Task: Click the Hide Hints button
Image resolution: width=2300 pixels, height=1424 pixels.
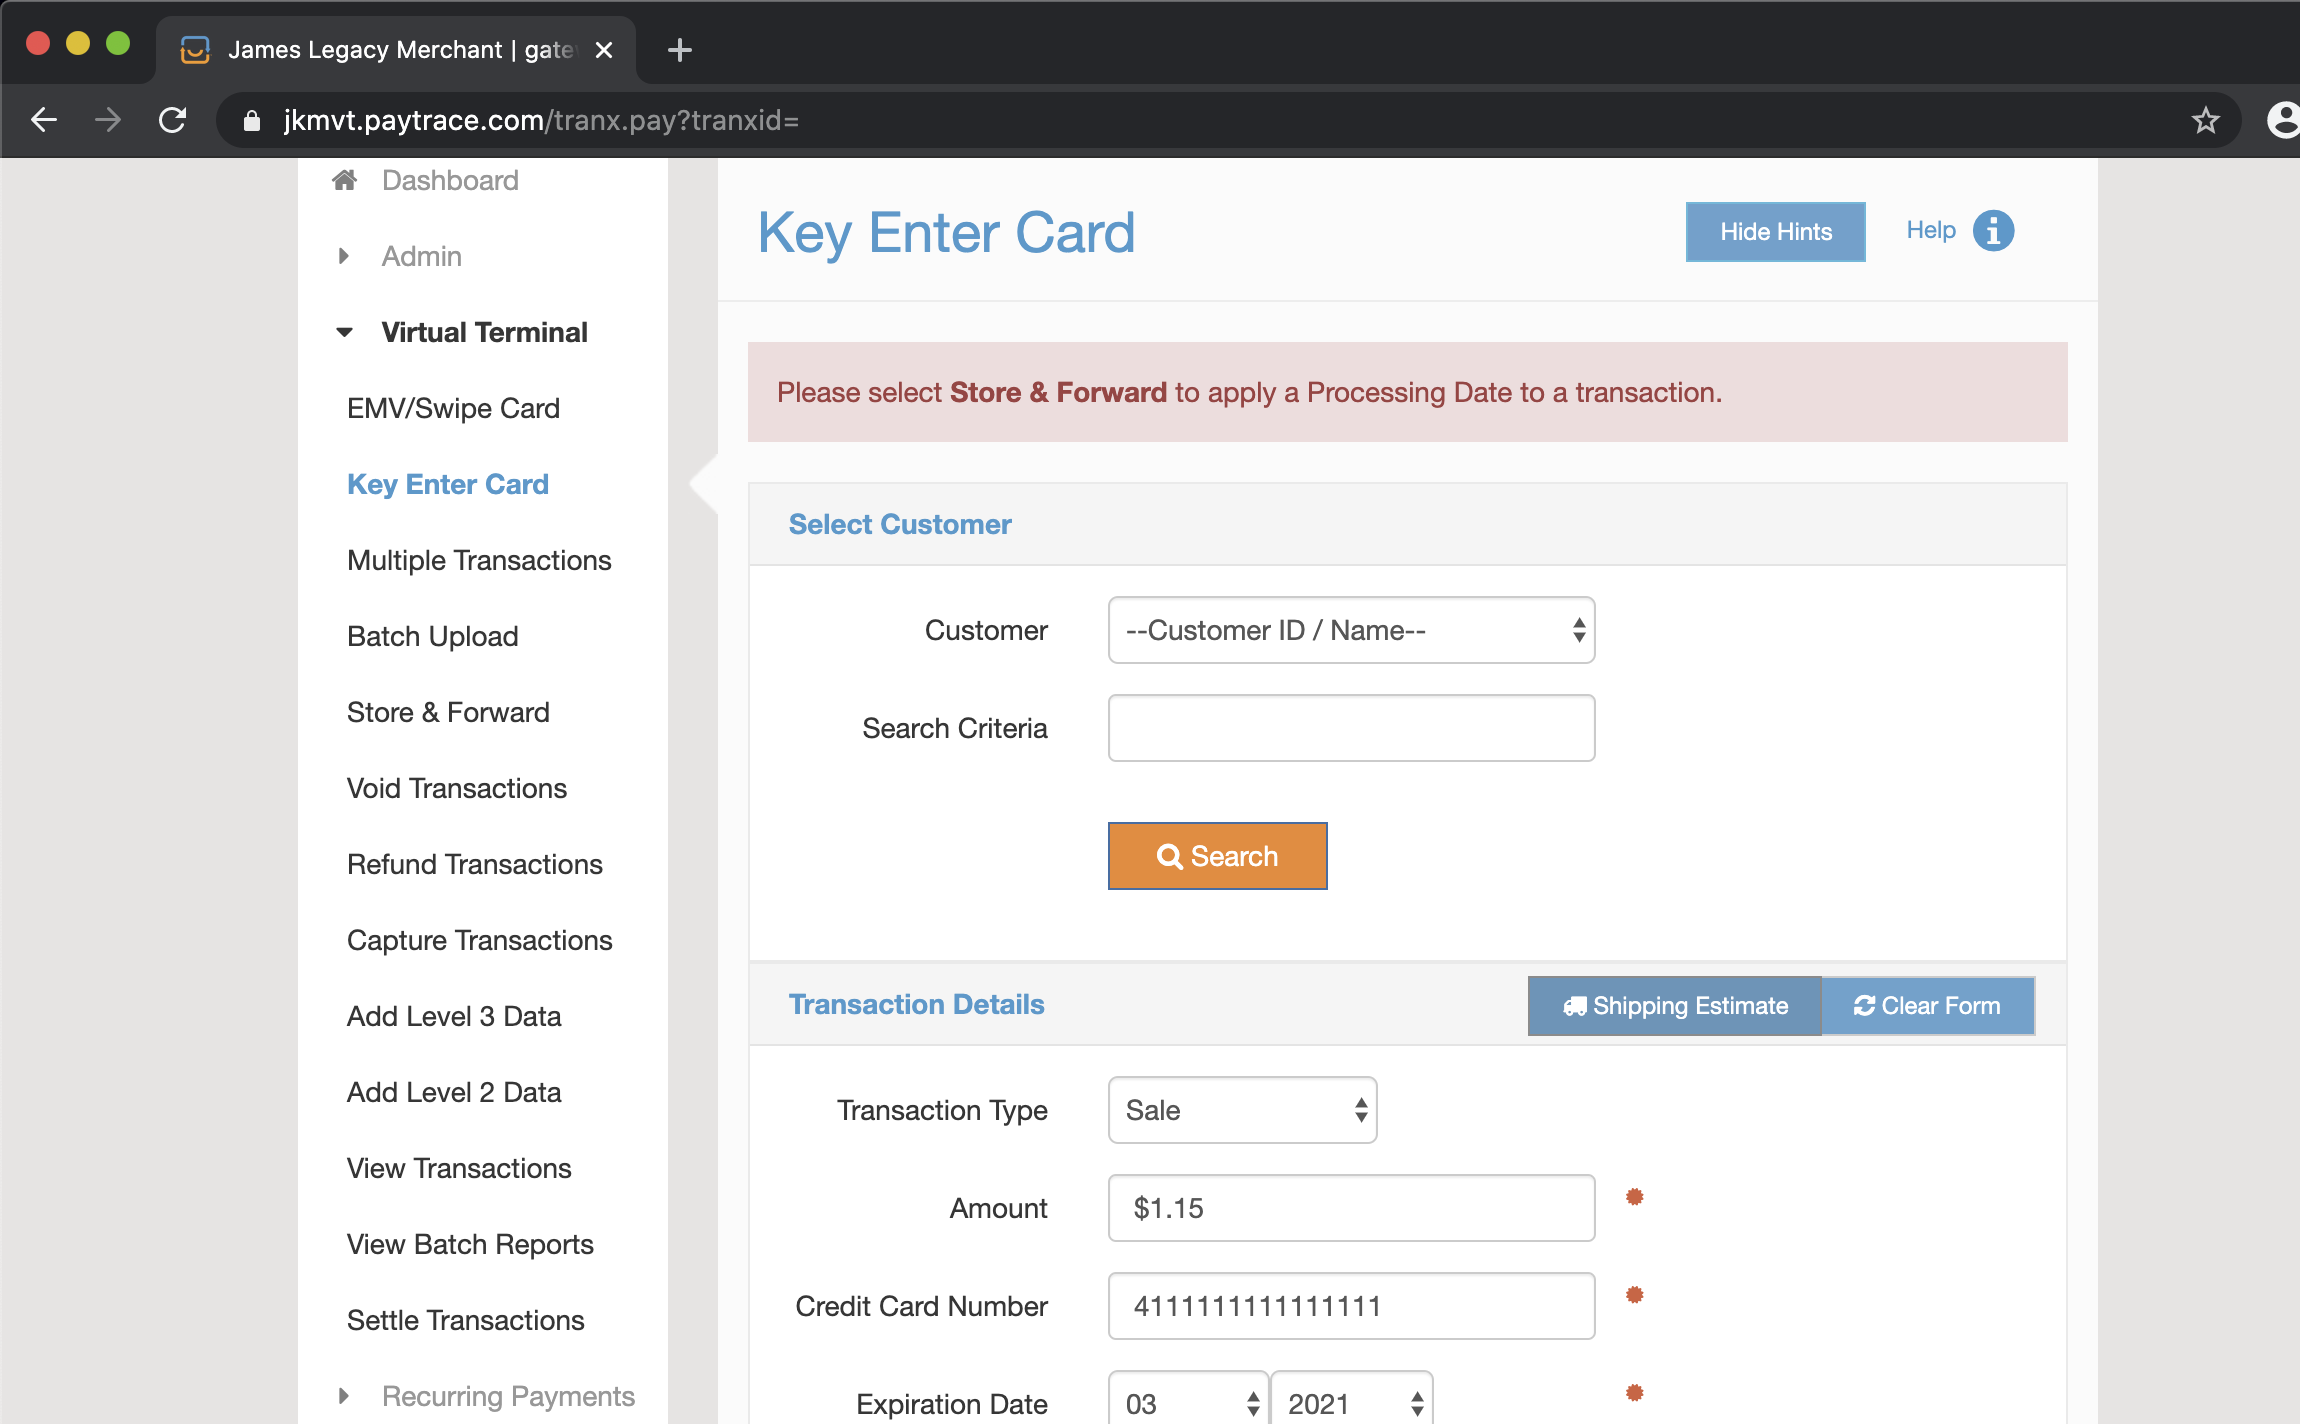Action: point(1775,232)
